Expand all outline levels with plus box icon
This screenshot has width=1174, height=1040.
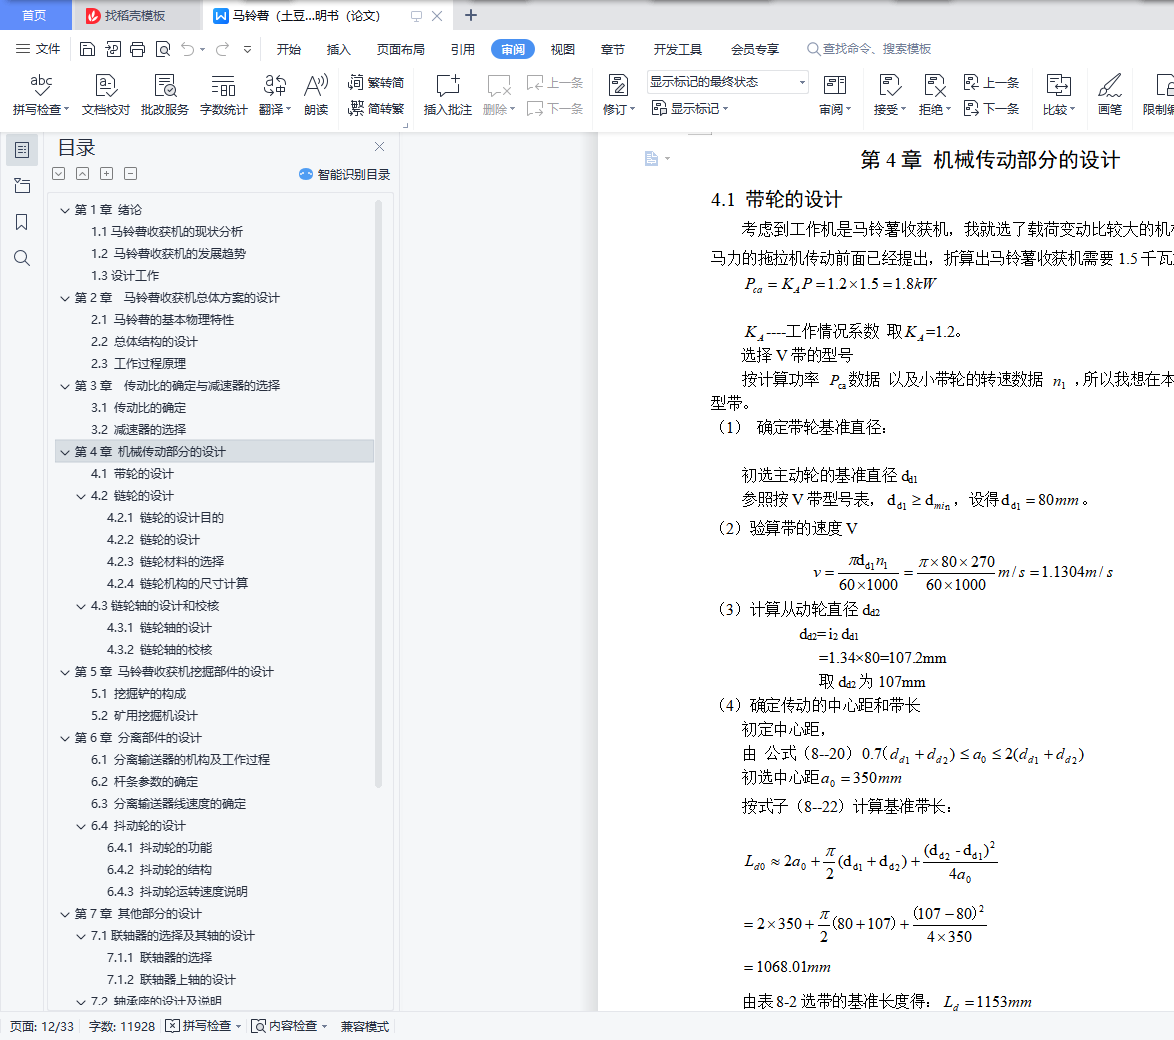106,174
